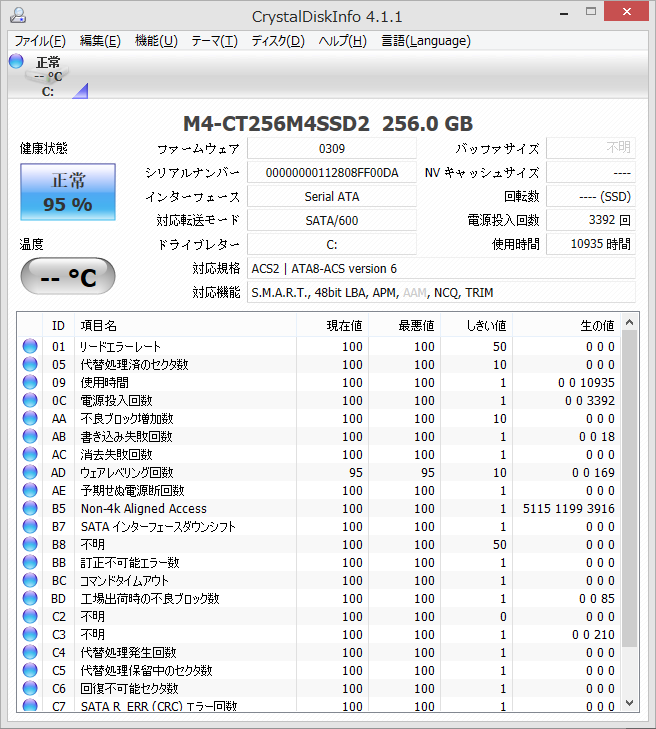
Task: Click the status orb for row AA 不良ブロック増加数
Action: [30, 418]
